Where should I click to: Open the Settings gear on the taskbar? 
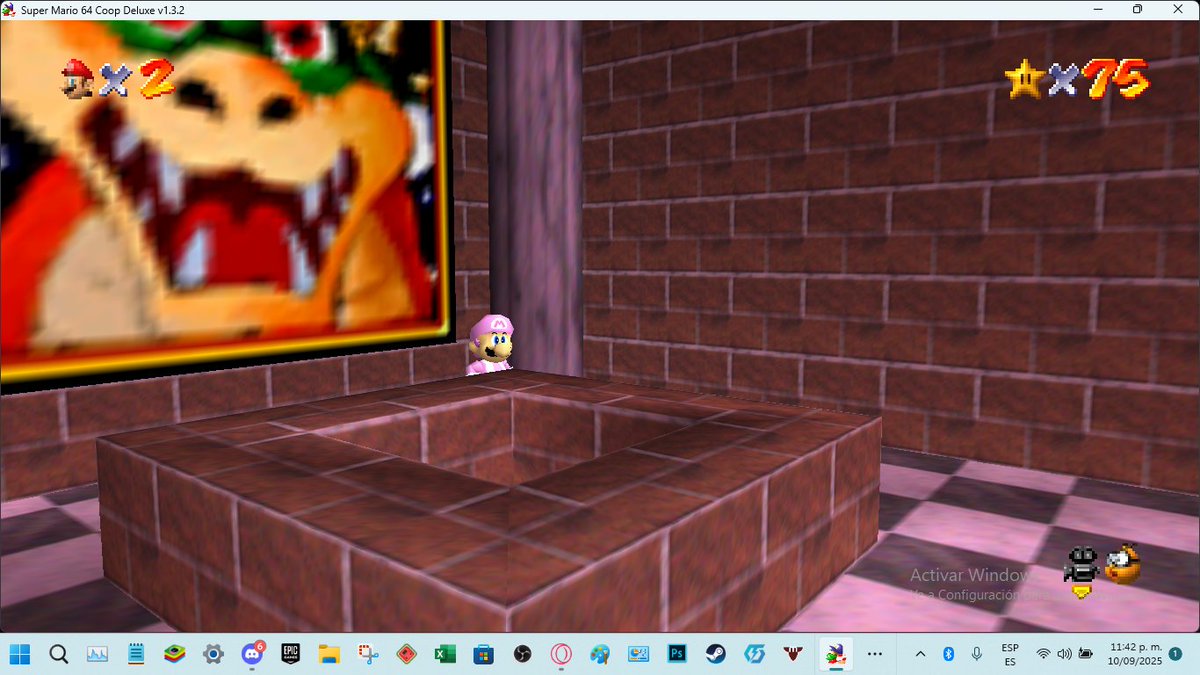coord(213,655)
